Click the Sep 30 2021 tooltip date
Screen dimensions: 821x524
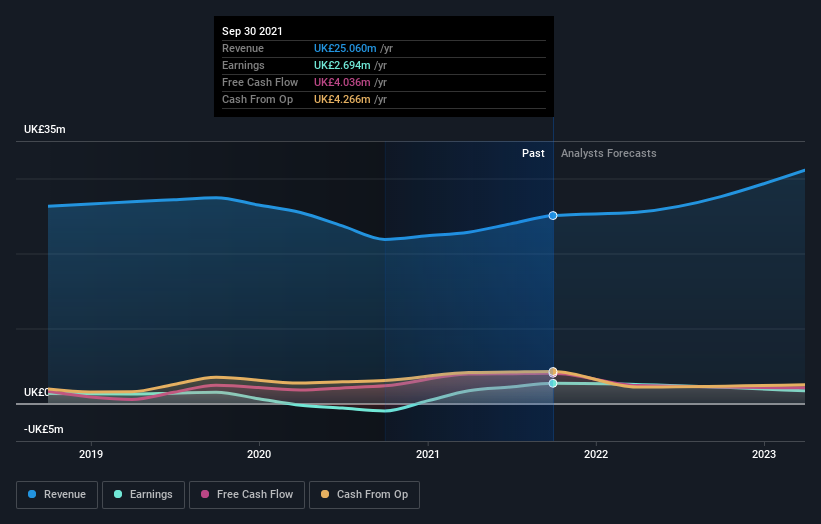(x=252, y=31)
